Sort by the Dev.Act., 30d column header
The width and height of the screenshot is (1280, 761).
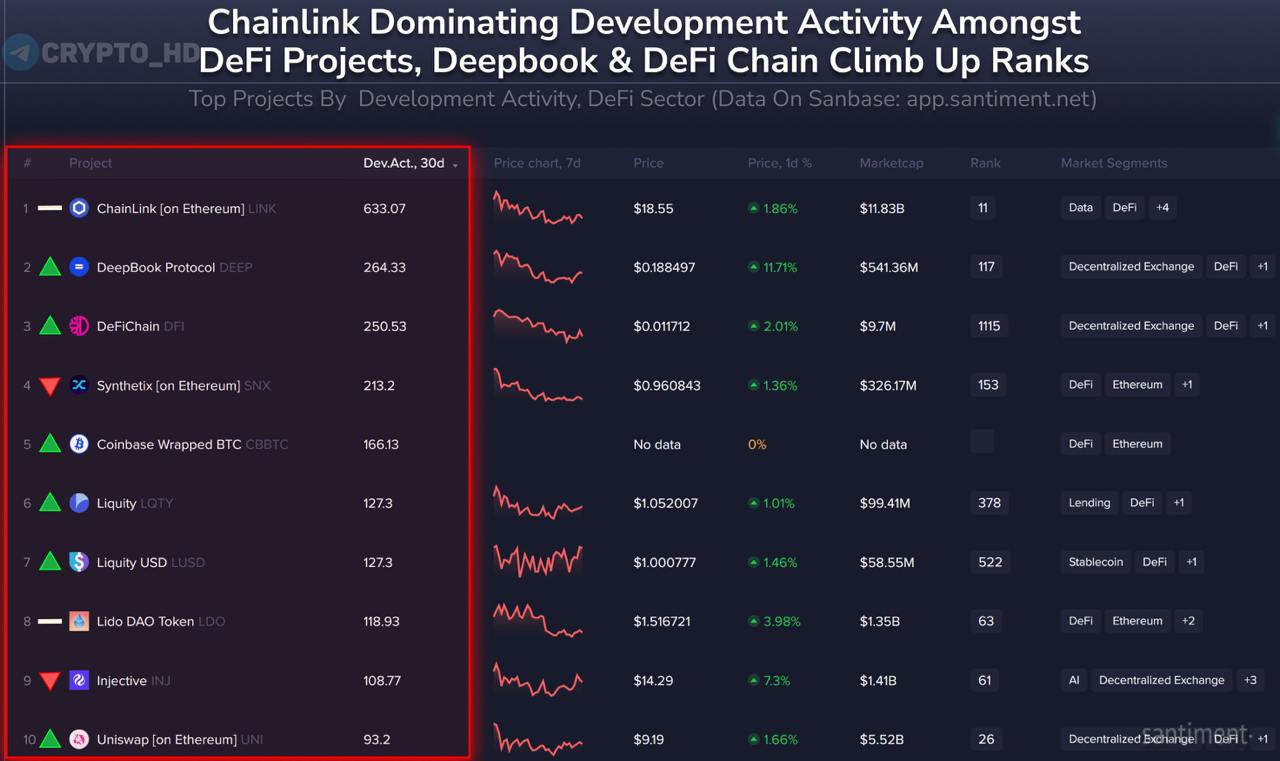[x=404, y=163]
